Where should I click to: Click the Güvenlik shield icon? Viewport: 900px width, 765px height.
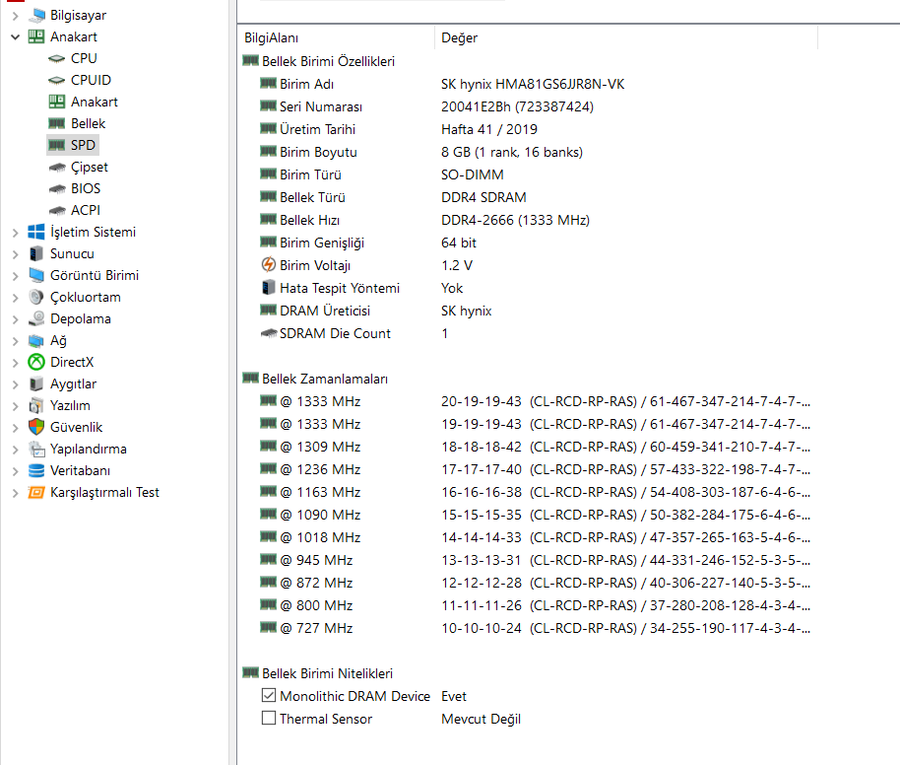(x=36, y=427)
